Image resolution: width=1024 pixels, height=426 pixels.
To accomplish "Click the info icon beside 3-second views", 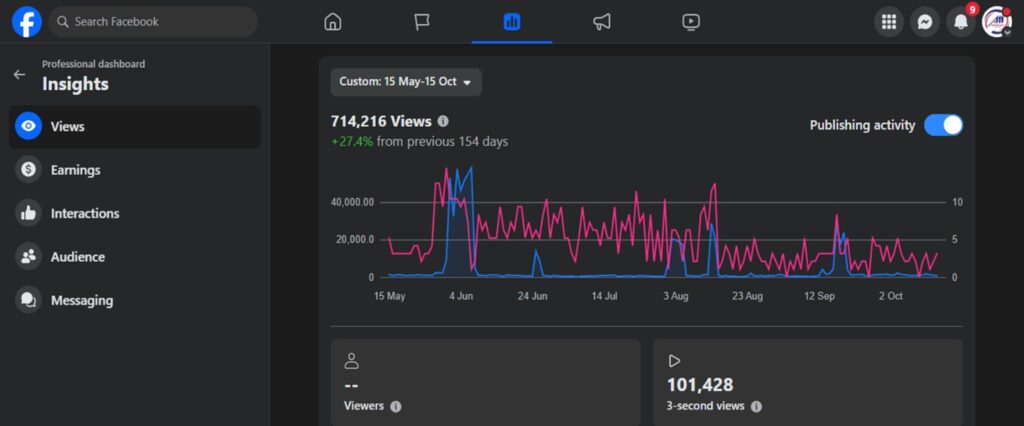I will coord(756,406).
